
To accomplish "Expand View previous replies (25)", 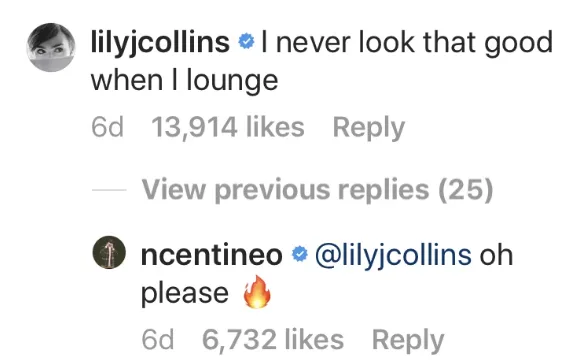I will click(317, 189).
